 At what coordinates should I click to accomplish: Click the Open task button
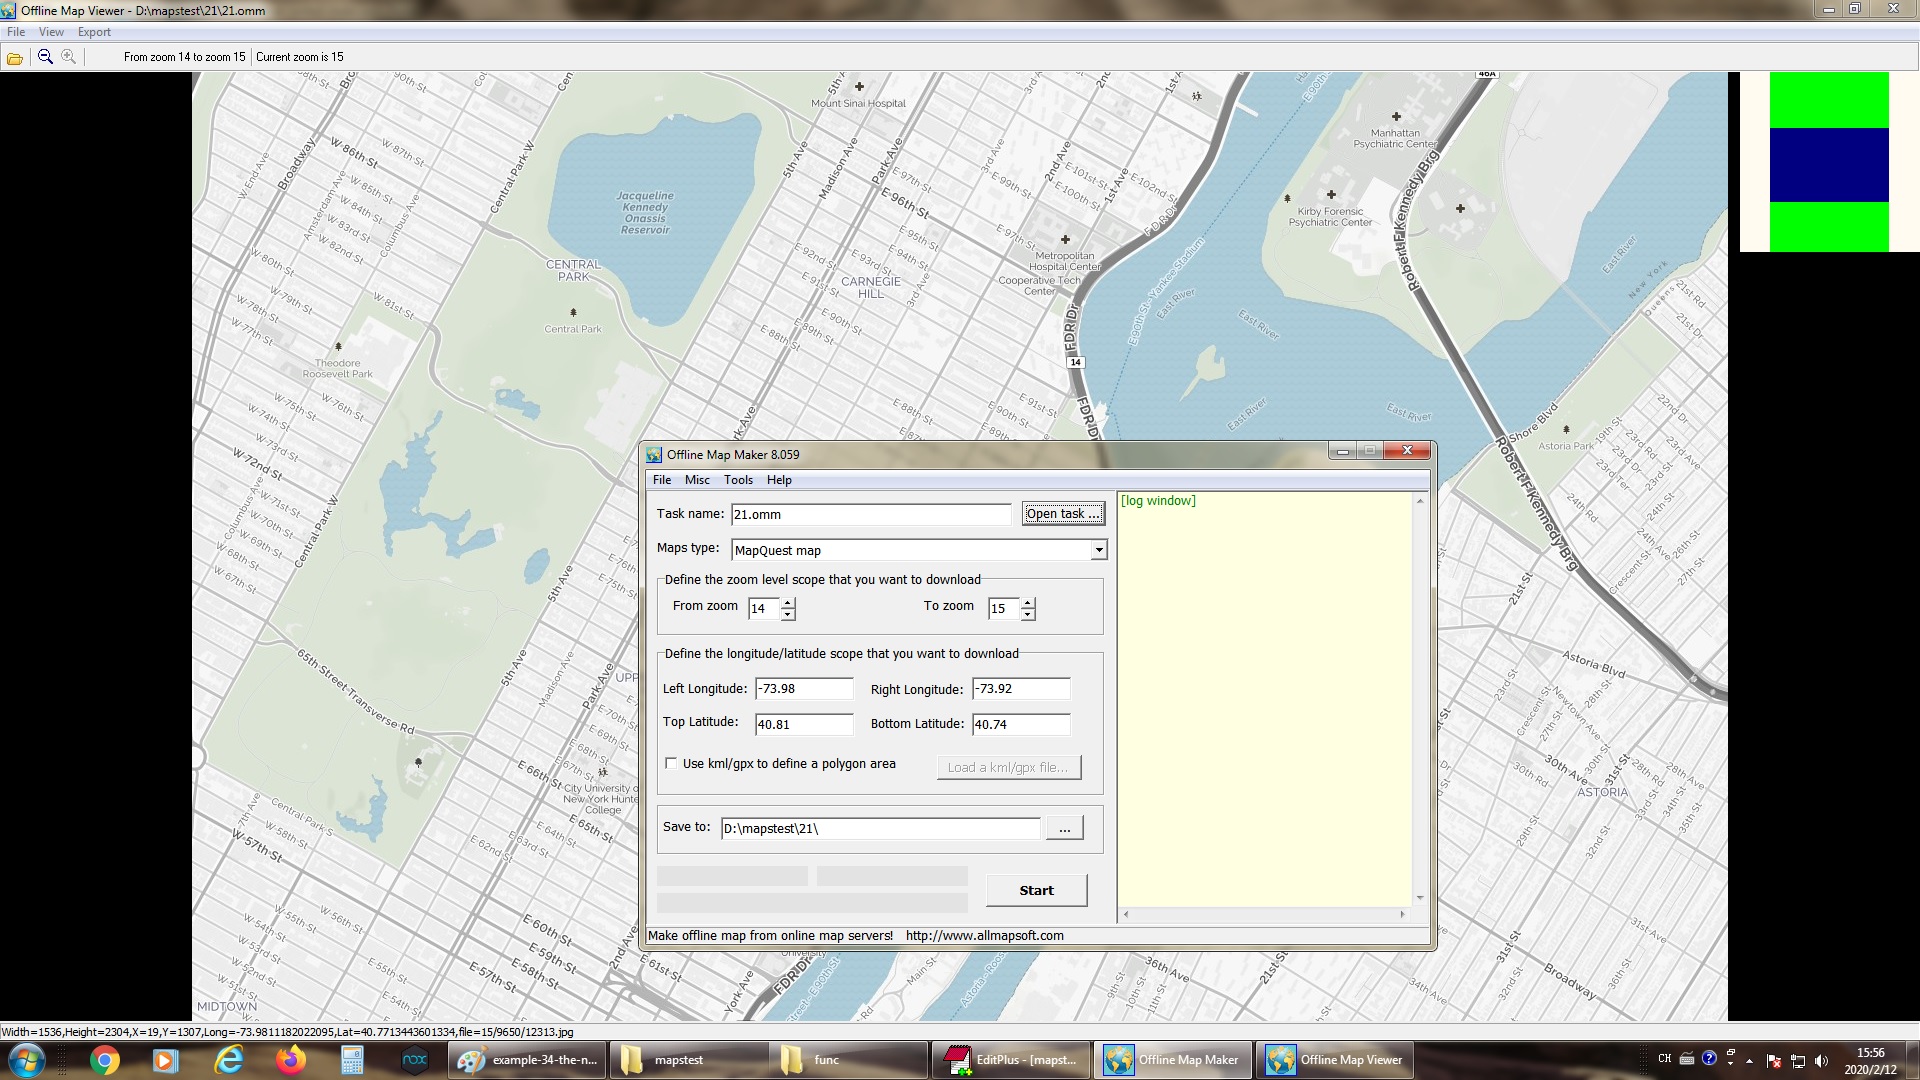[x=1063, y=514]
